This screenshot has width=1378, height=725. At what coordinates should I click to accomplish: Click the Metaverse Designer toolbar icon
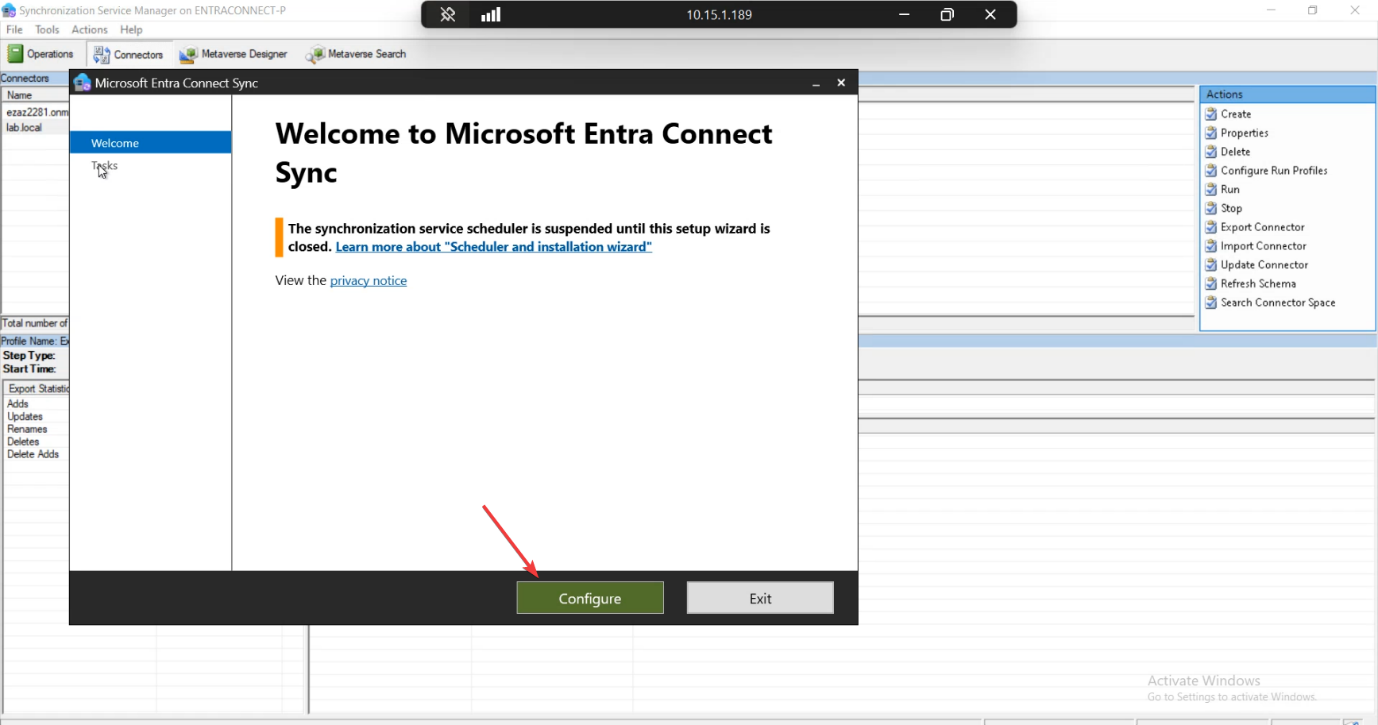pyautogui.click(x=188, y=55)
